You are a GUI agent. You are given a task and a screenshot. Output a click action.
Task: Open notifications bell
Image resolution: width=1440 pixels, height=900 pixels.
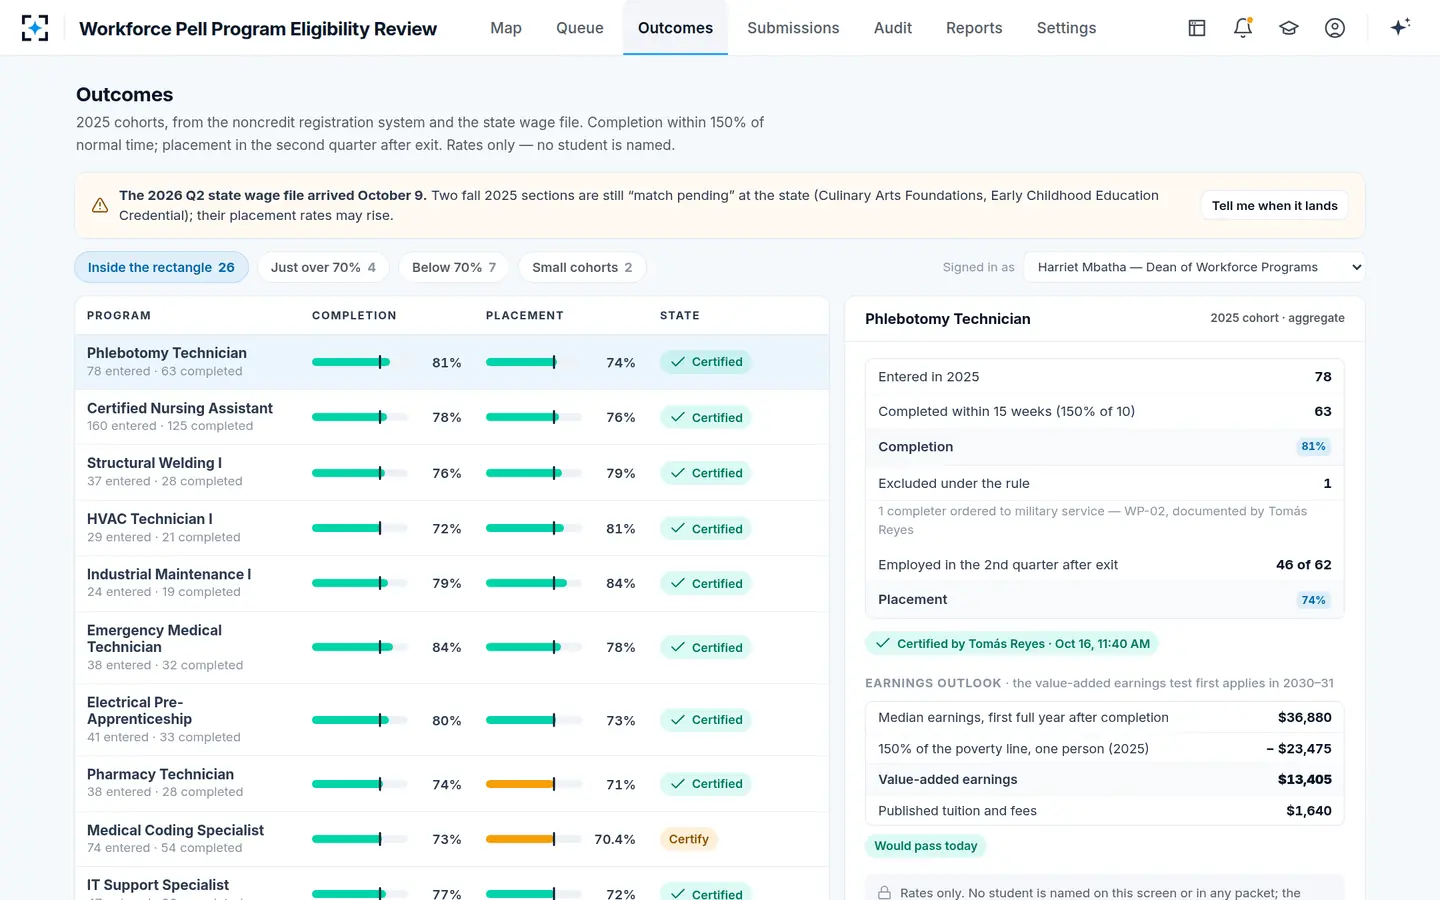click(x=1243, y=28)
